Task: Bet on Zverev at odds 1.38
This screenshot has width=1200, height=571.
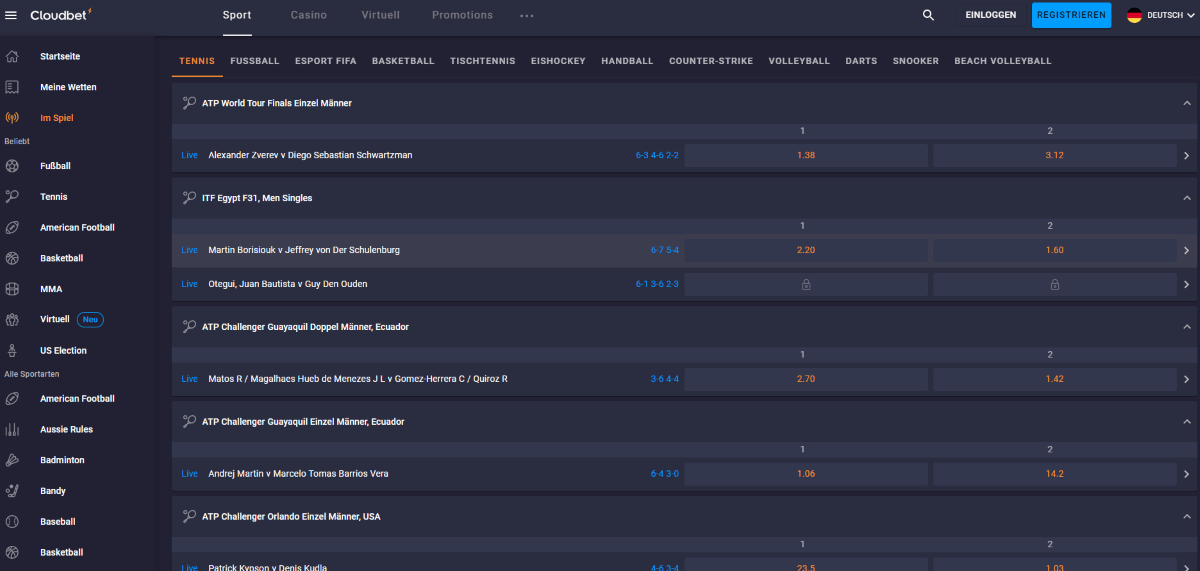Action: click(x=806, y=155)
